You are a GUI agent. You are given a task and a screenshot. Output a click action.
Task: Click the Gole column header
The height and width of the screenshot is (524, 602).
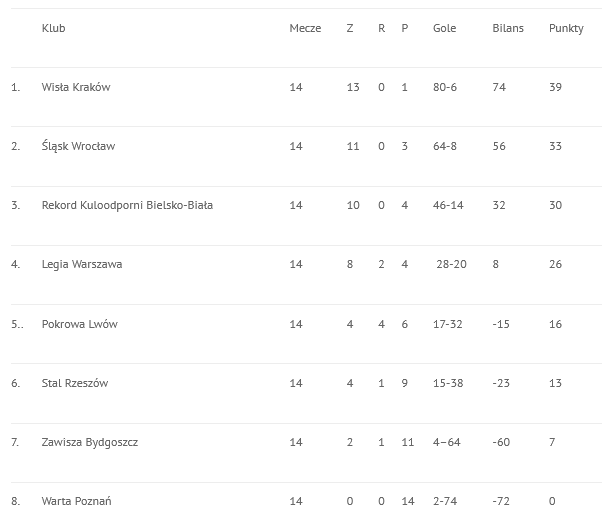[x=445, y=28]
